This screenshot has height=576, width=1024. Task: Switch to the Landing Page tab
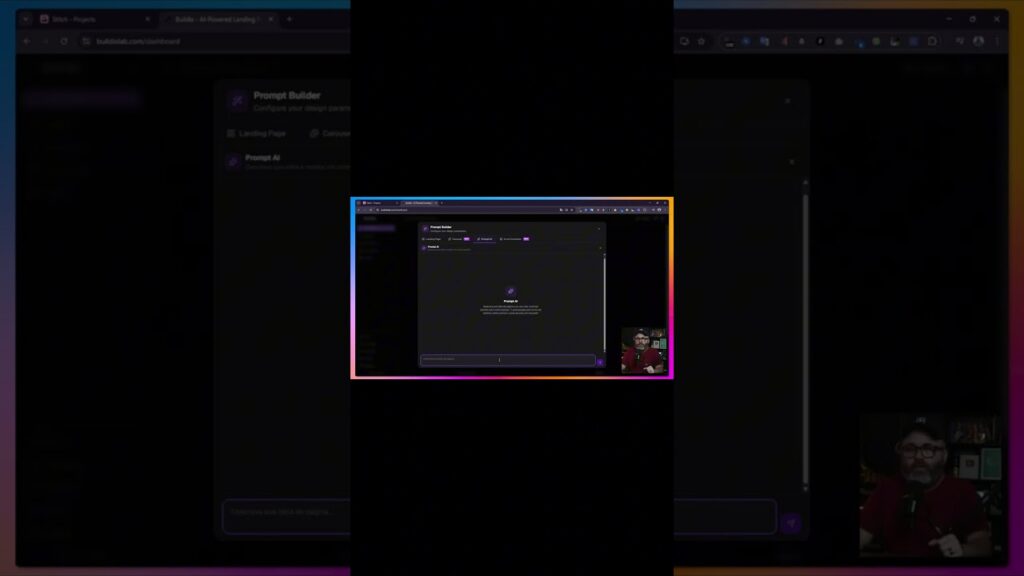[x=433, y=239]
